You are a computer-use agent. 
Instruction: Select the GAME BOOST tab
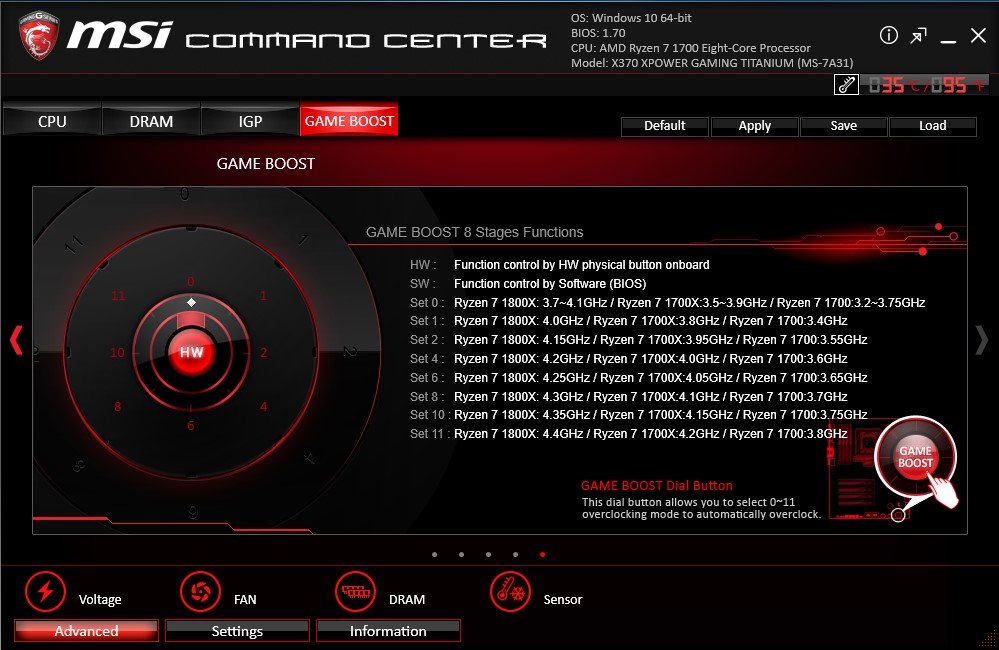tap(349, 120)
